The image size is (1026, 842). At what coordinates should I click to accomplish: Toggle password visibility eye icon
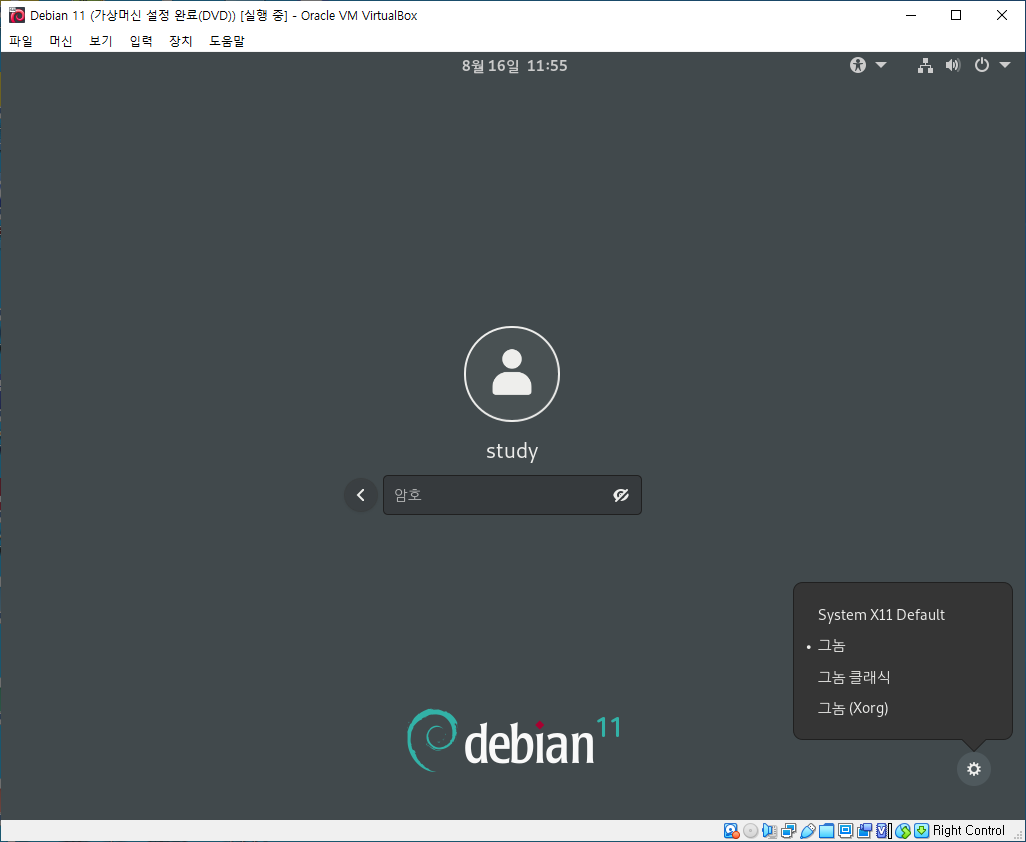pos(620,495)
